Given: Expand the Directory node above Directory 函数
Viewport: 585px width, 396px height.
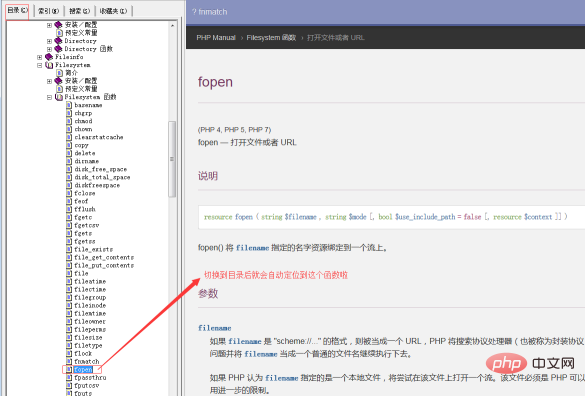Looking at the screenshot, I should (x=49, y=41).
